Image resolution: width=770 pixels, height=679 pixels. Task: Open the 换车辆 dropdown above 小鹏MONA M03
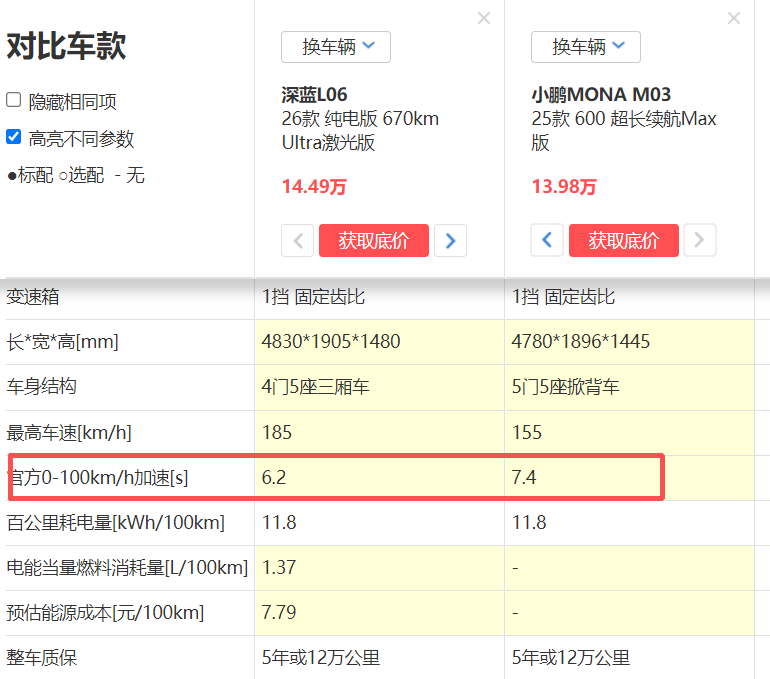coord(586,47)
